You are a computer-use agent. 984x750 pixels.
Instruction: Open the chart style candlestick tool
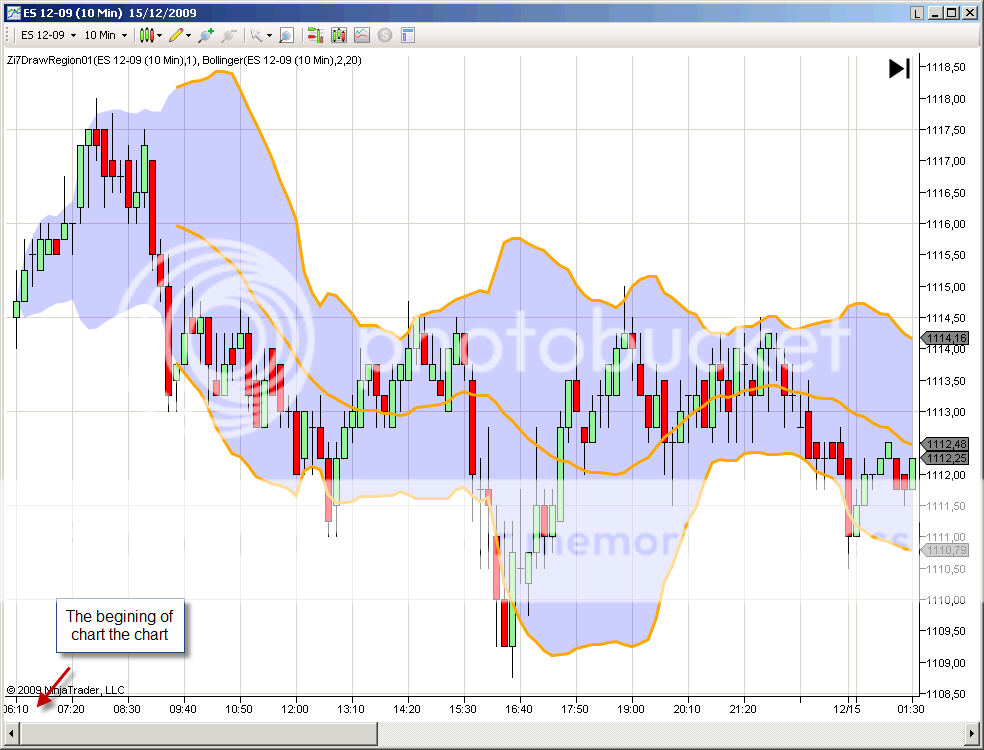[x=146, y=35]
